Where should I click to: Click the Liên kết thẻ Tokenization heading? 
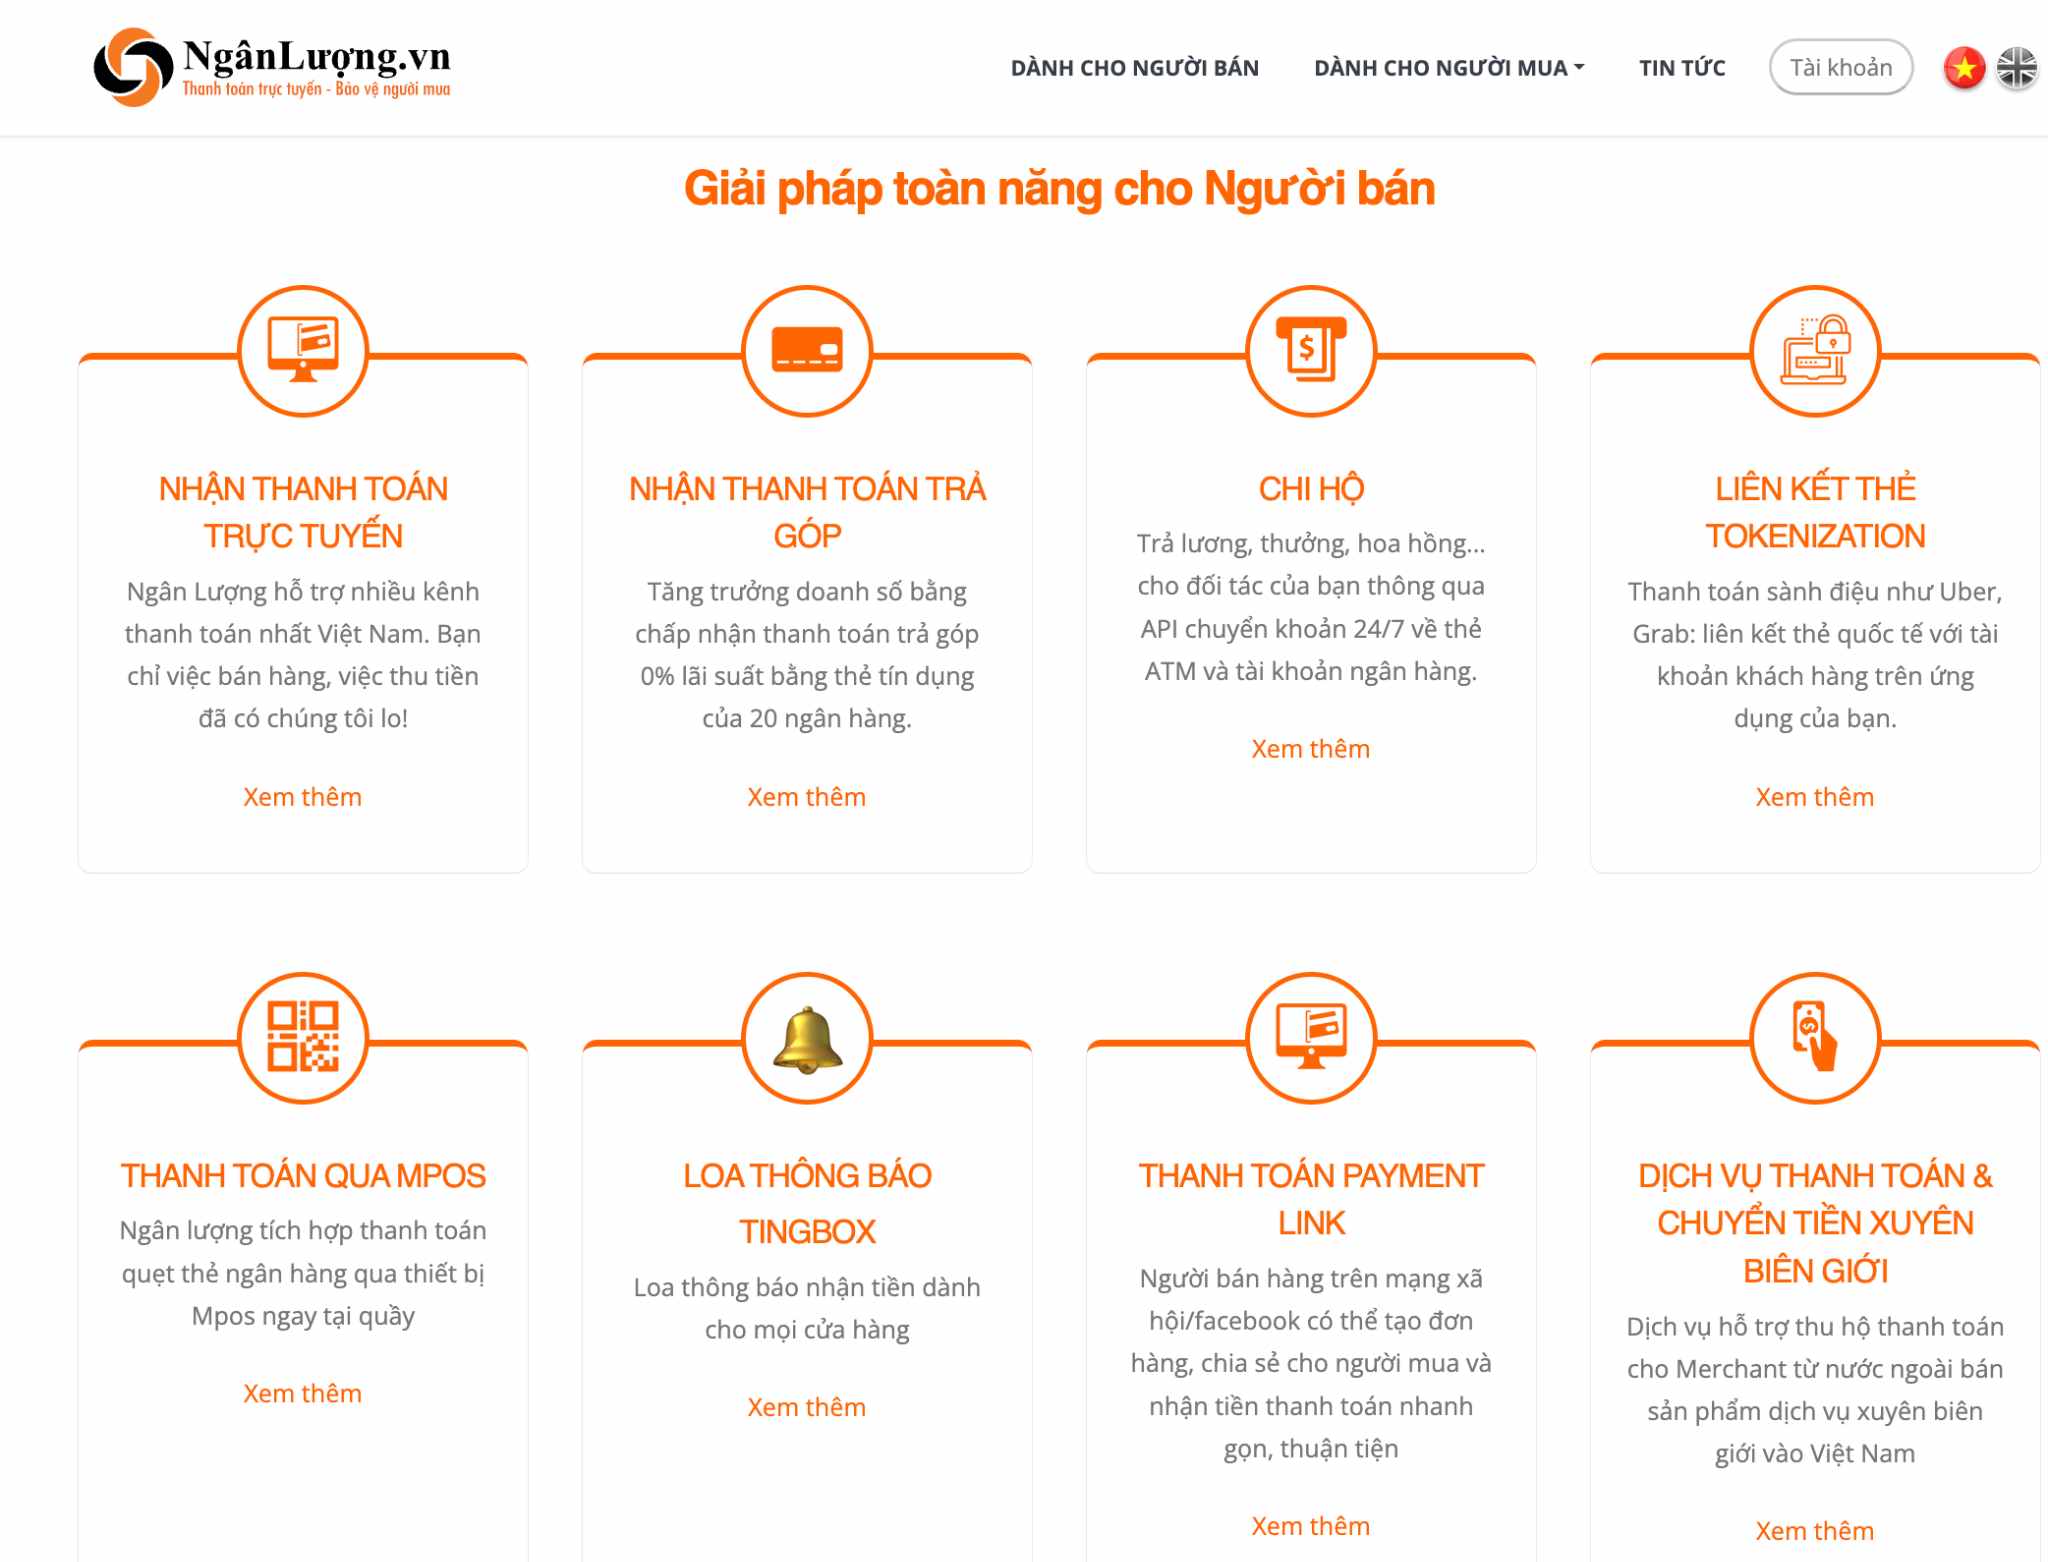(1815, 512)
